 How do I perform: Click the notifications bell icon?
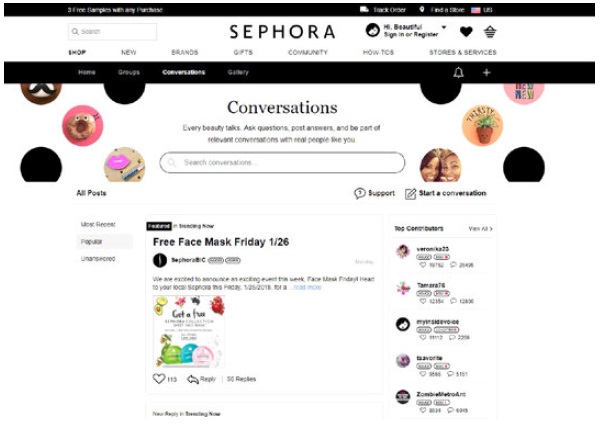[458, 72]
